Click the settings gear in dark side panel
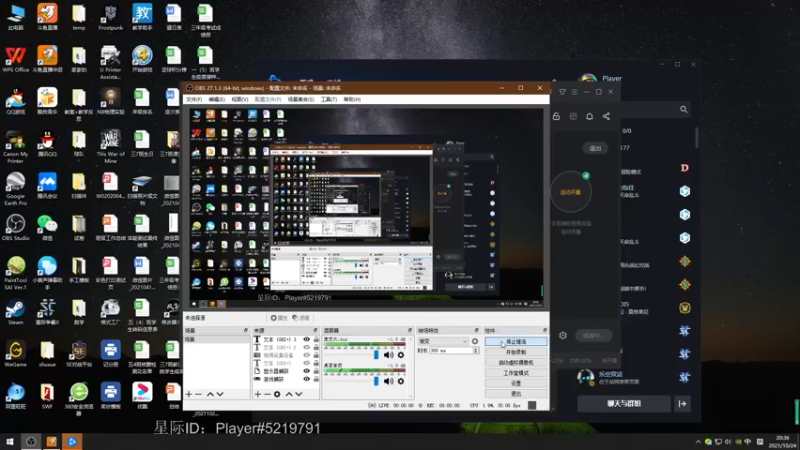800x450 pixels. [x=563, y=335]
